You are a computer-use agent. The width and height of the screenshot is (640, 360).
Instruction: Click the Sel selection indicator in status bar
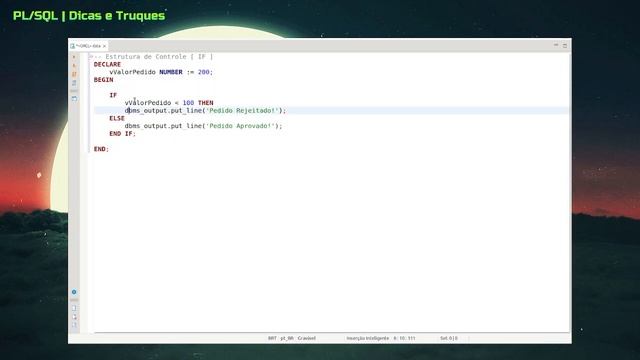coord(449,338)
